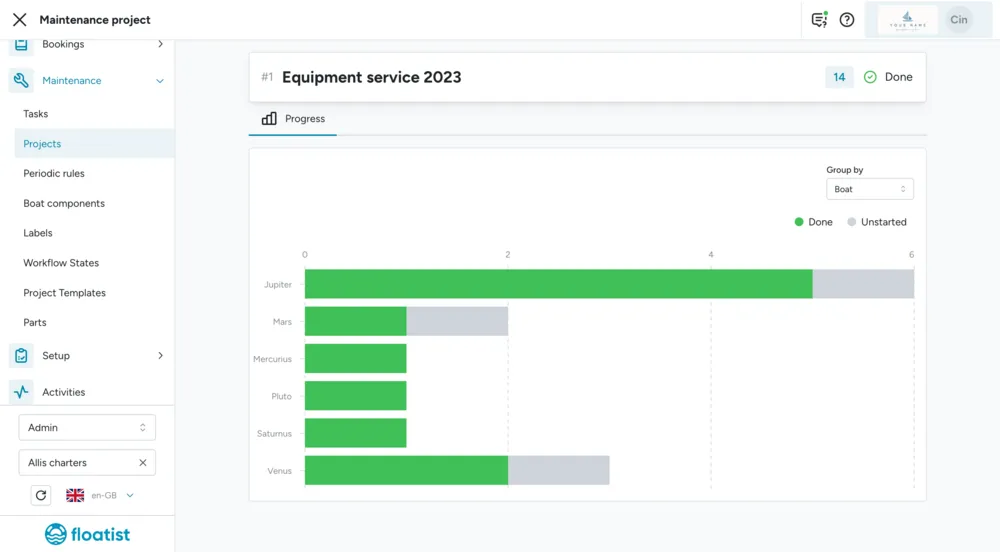Collapse the Maintenance menu chevron
The height and width of the screenshot is (552, 1000).
coord(160,81)
